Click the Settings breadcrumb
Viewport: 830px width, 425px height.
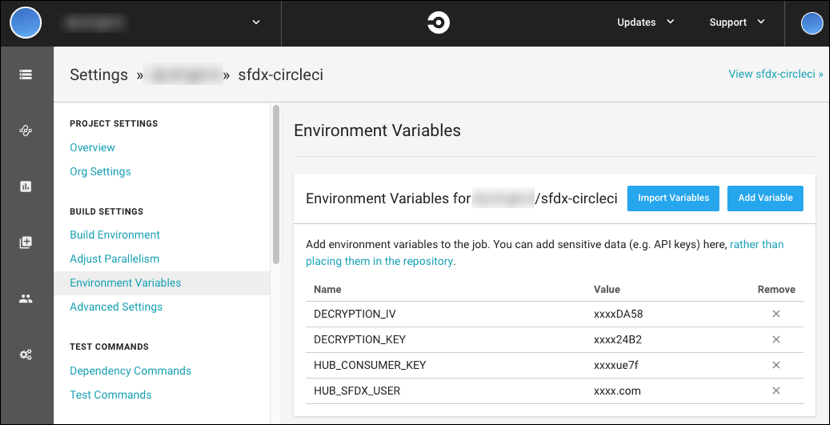pyautogui.click(x=98, y=75)
